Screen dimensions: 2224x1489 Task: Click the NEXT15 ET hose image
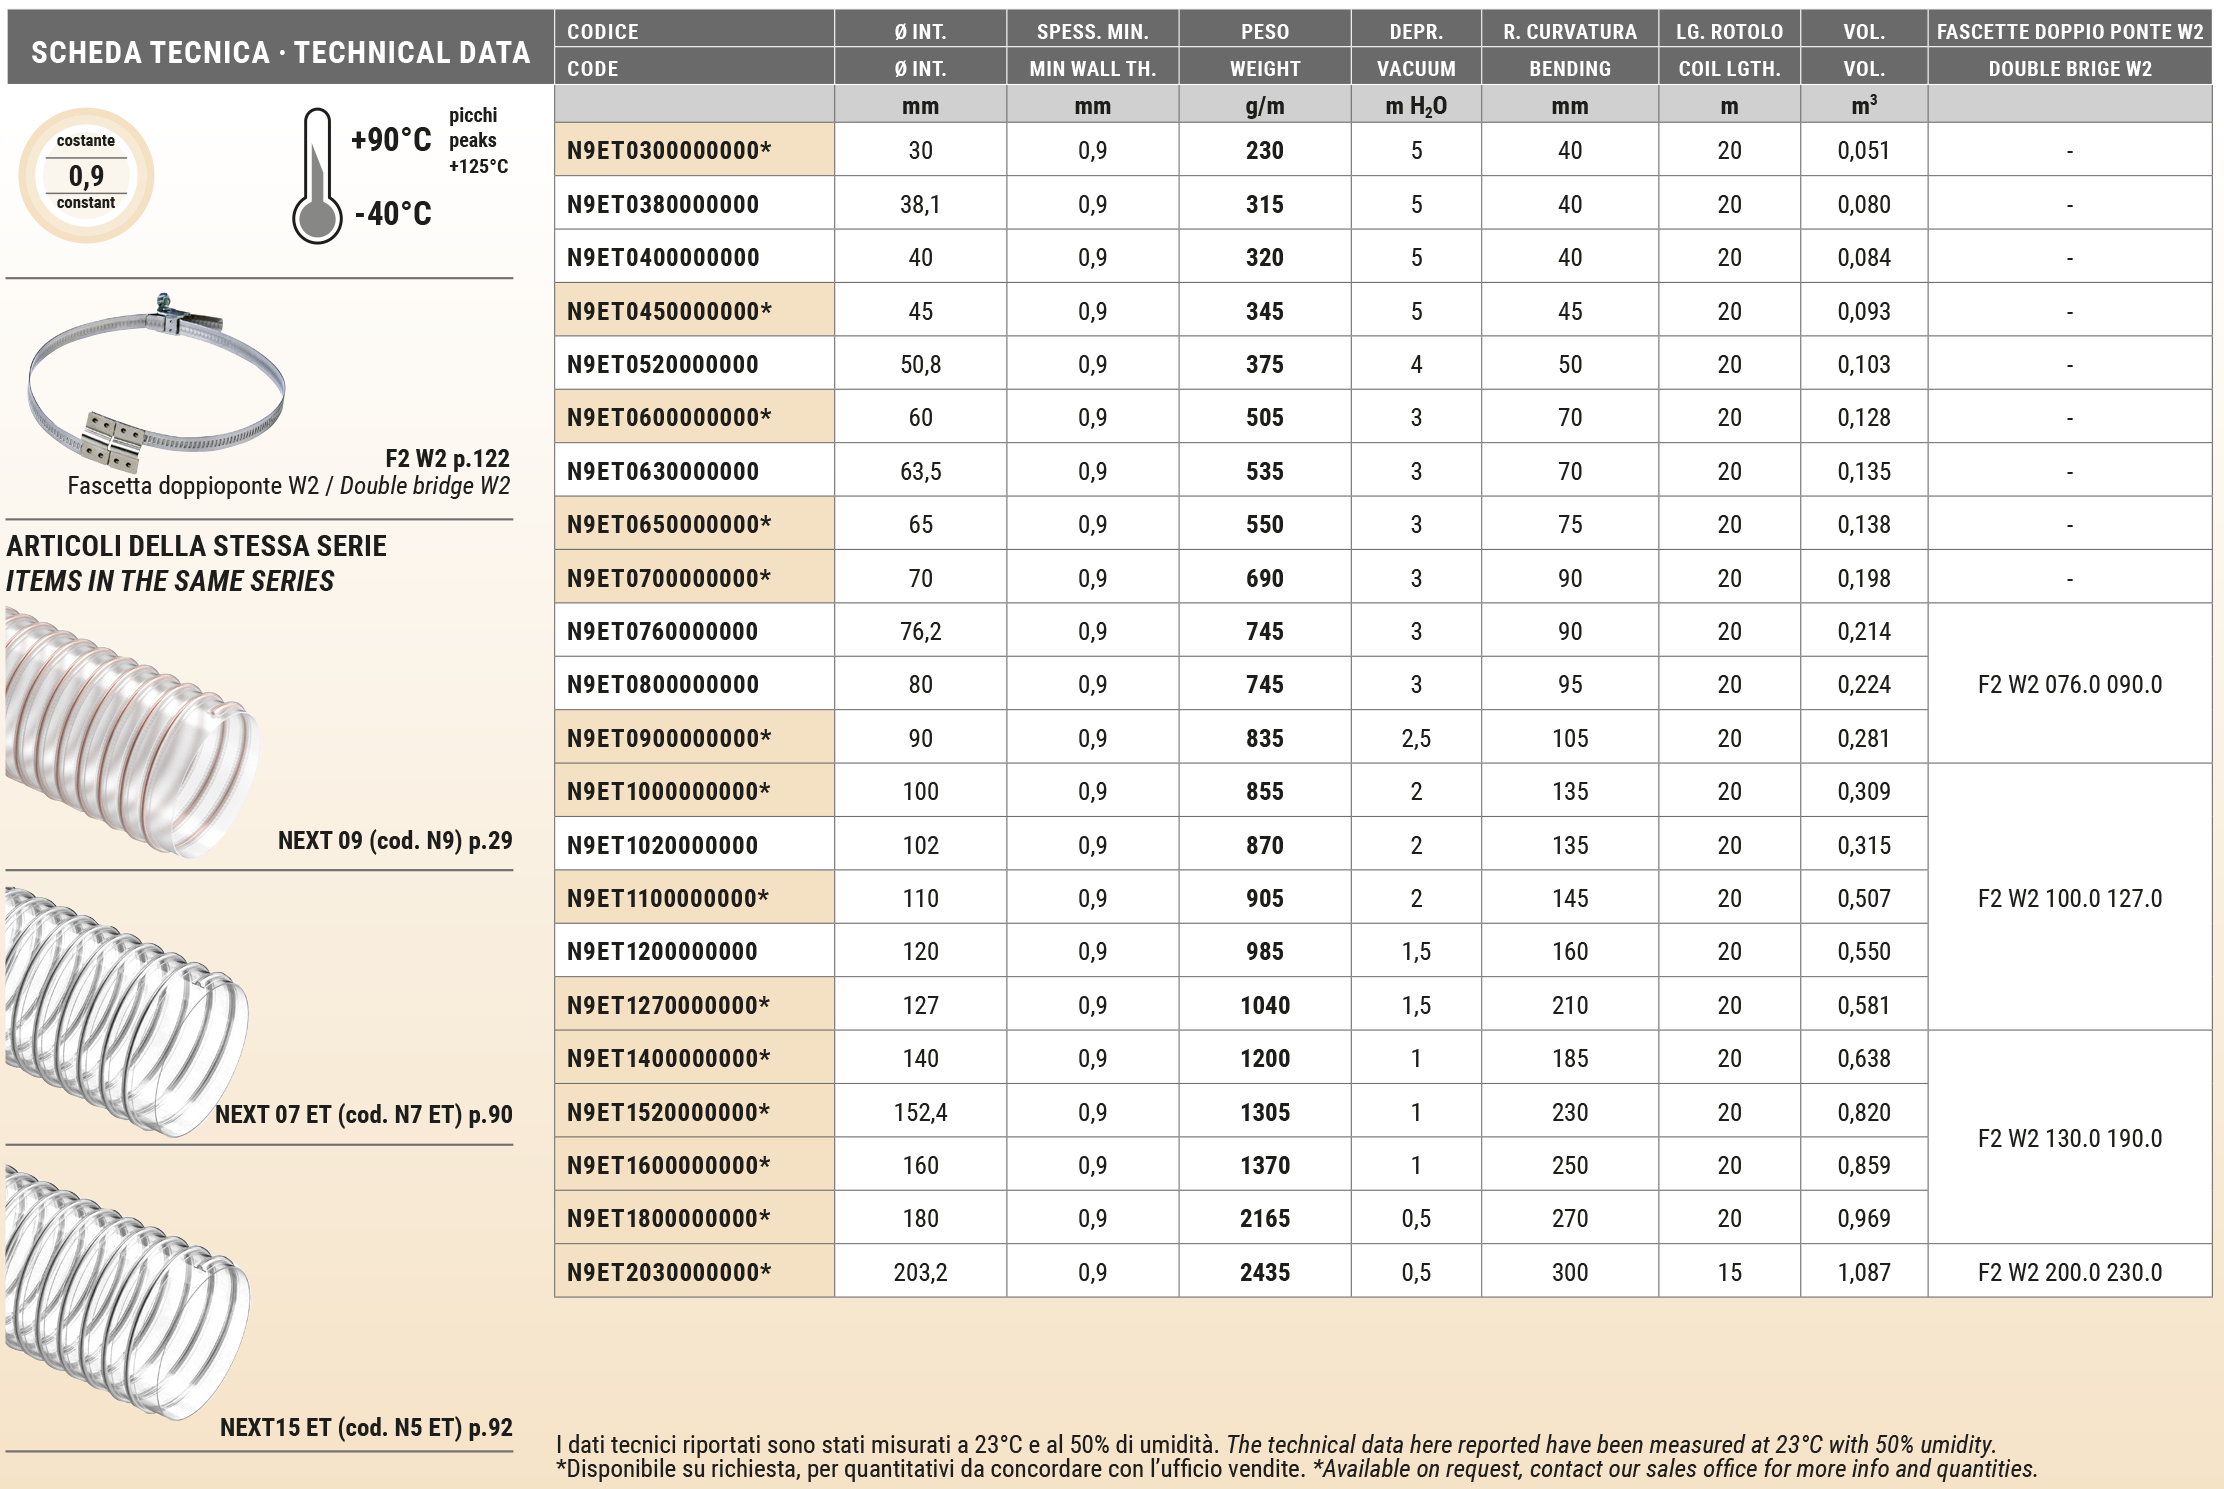[x=125, y=1292]
